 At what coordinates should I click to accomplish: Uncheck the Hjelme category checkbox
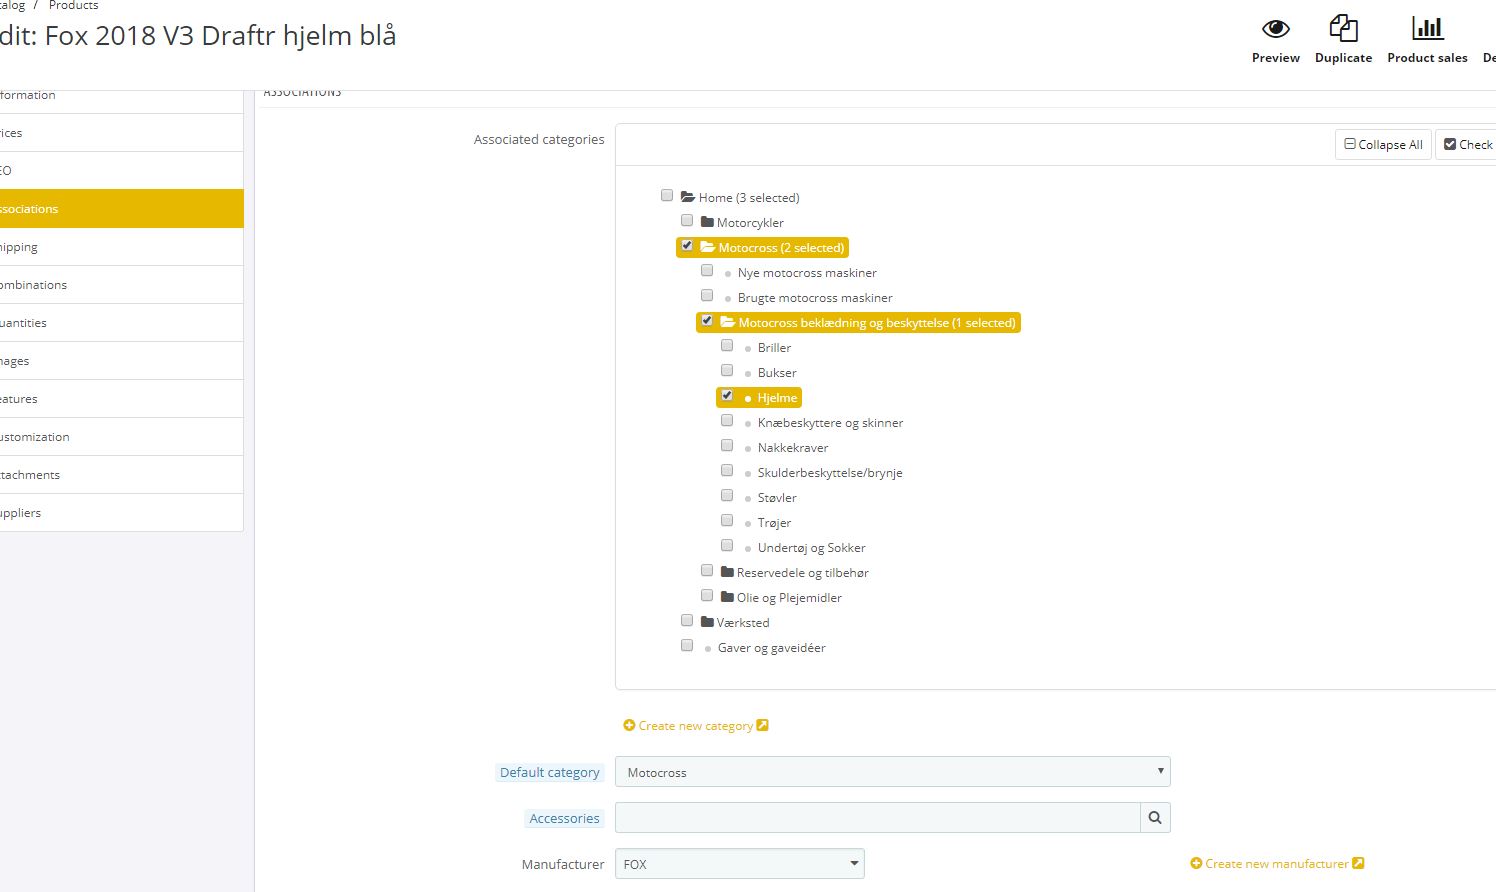click(x=727, y=396)
